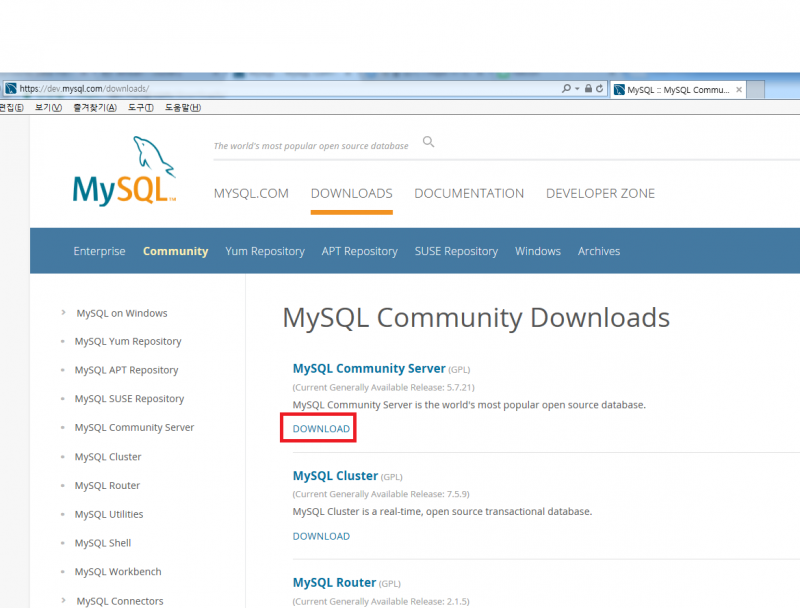Click 'Current Generally Available Release: 7.5.9' text
Image resolution: width=800 pixels, height=608 pixels.
tap(381, 494)
